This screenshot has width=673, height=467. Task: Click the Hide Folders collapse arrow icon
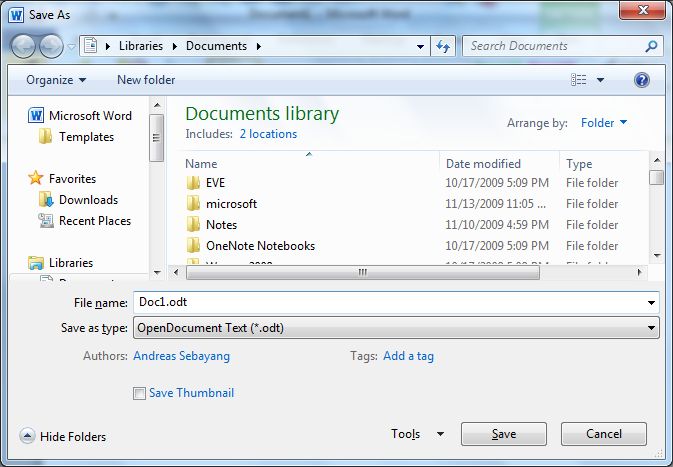point(27,437)
